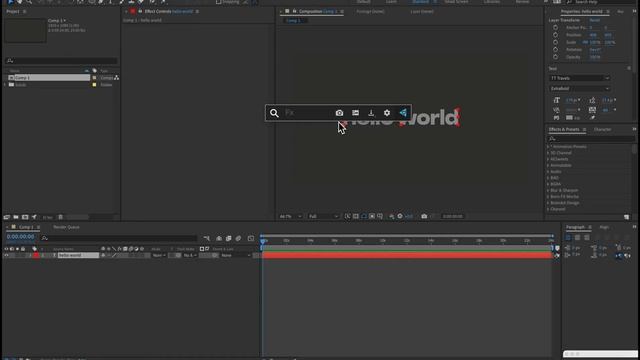Toggle the Snapping checkbox in toolbar
Viewport: 640px width, 360px height.
[x=218, y=2]
